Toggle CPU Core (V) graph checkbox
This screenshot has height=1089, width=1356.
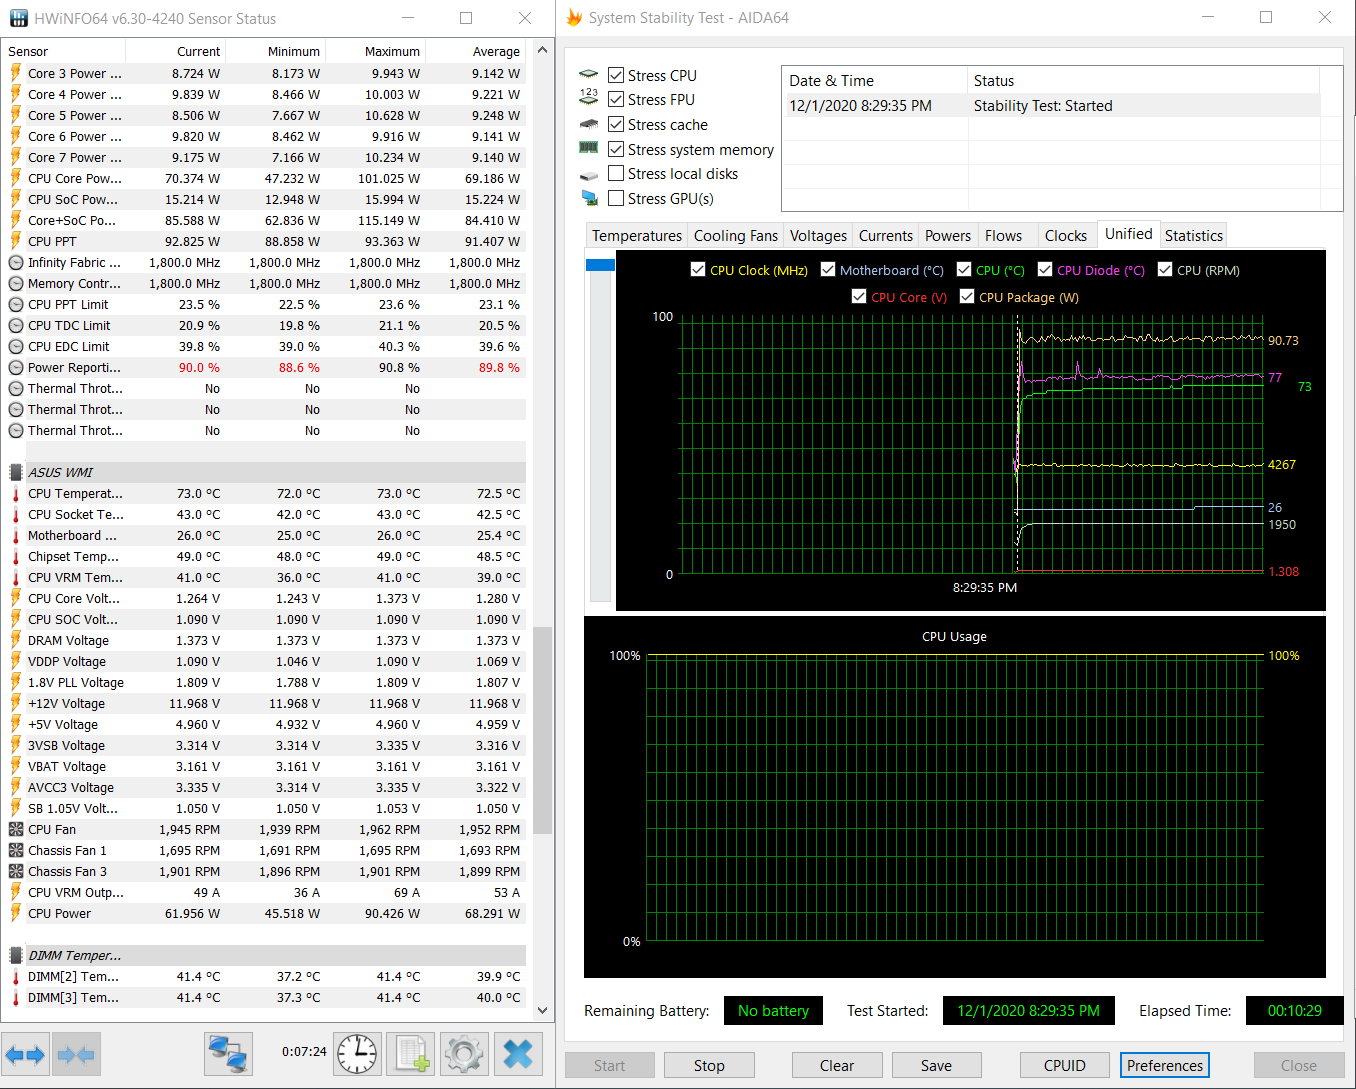pyautogui.click(x=859, y=297)
